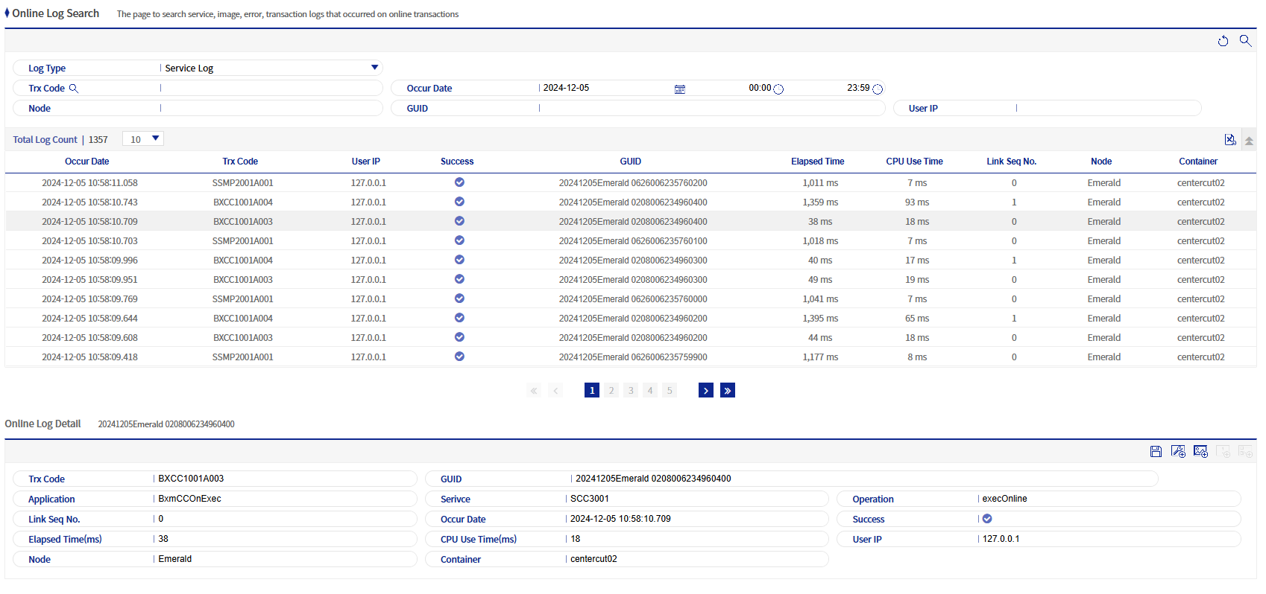Open the end time 23:59 clock picker
Viewport: 1266px width, 594px height.
(x=877, y=89)
